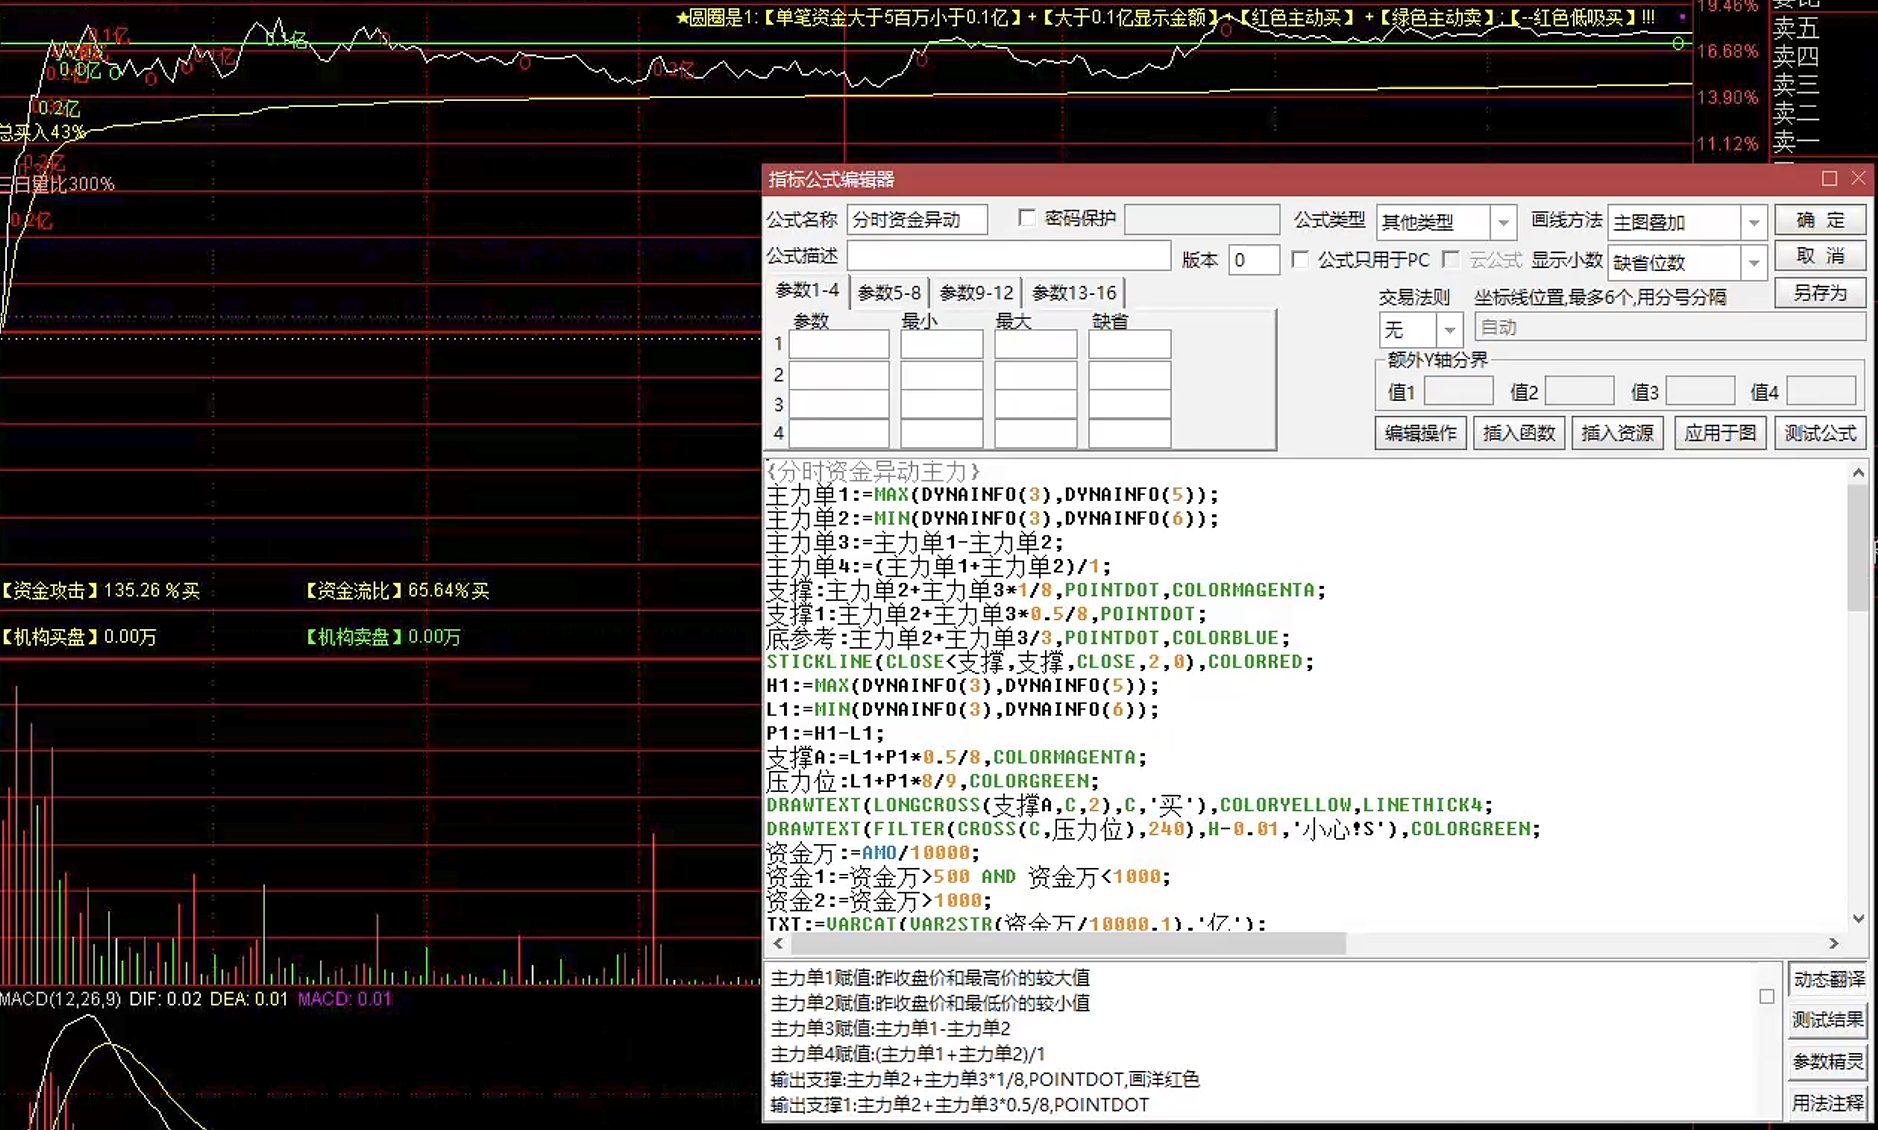Click 值3 input field
This screenshot has height=1130, width=1878.
pyautogui.click(x=1700, y=391)
